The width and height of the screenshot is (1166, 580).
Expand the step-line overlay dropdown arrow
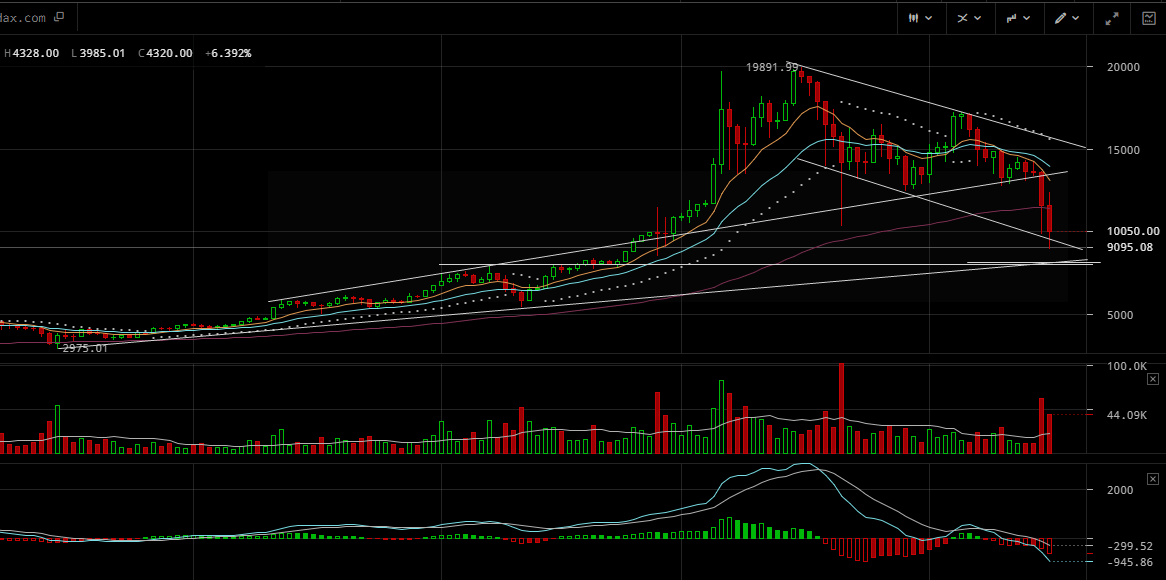pos(1027,18)
